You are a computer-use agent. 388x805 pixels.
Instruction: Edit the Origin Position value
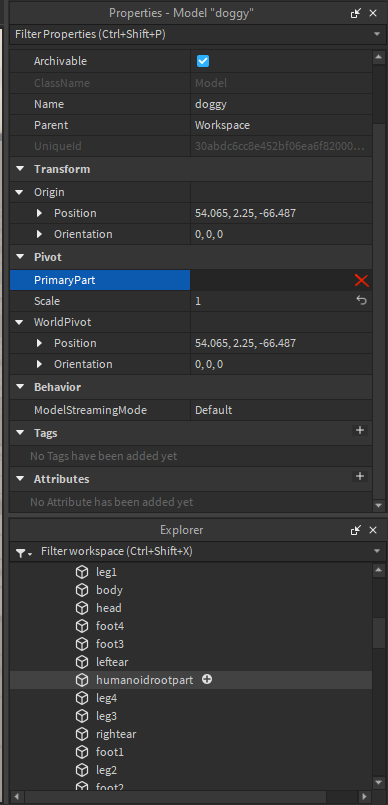pyautogui.click(x=281, y=213)
